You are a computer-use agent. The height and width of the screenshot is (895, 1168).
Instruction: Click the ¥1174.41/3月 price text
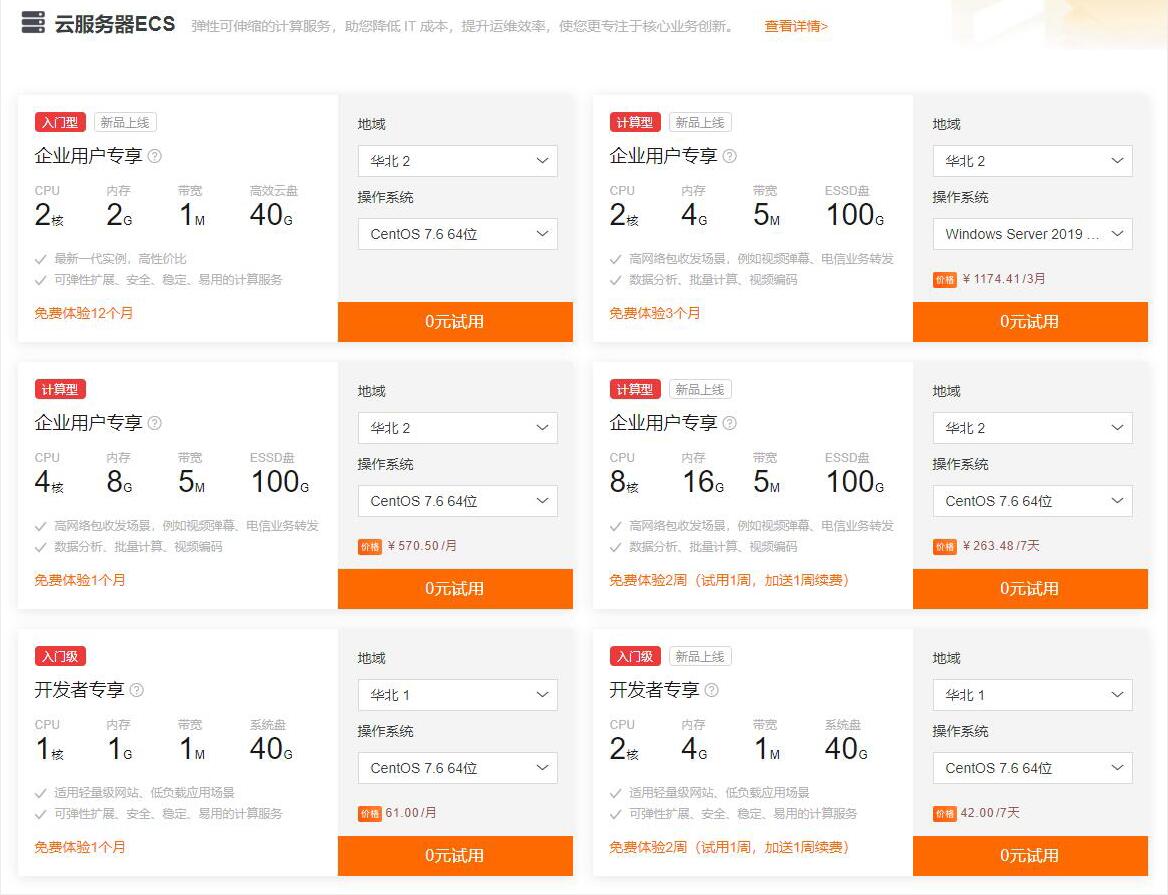click(x=1004, y=279)
